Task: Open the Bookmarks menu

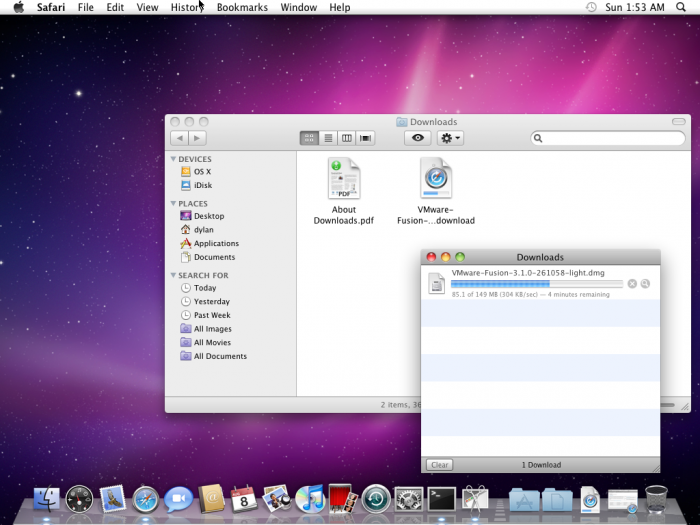Action: click(x=242, y=7)
